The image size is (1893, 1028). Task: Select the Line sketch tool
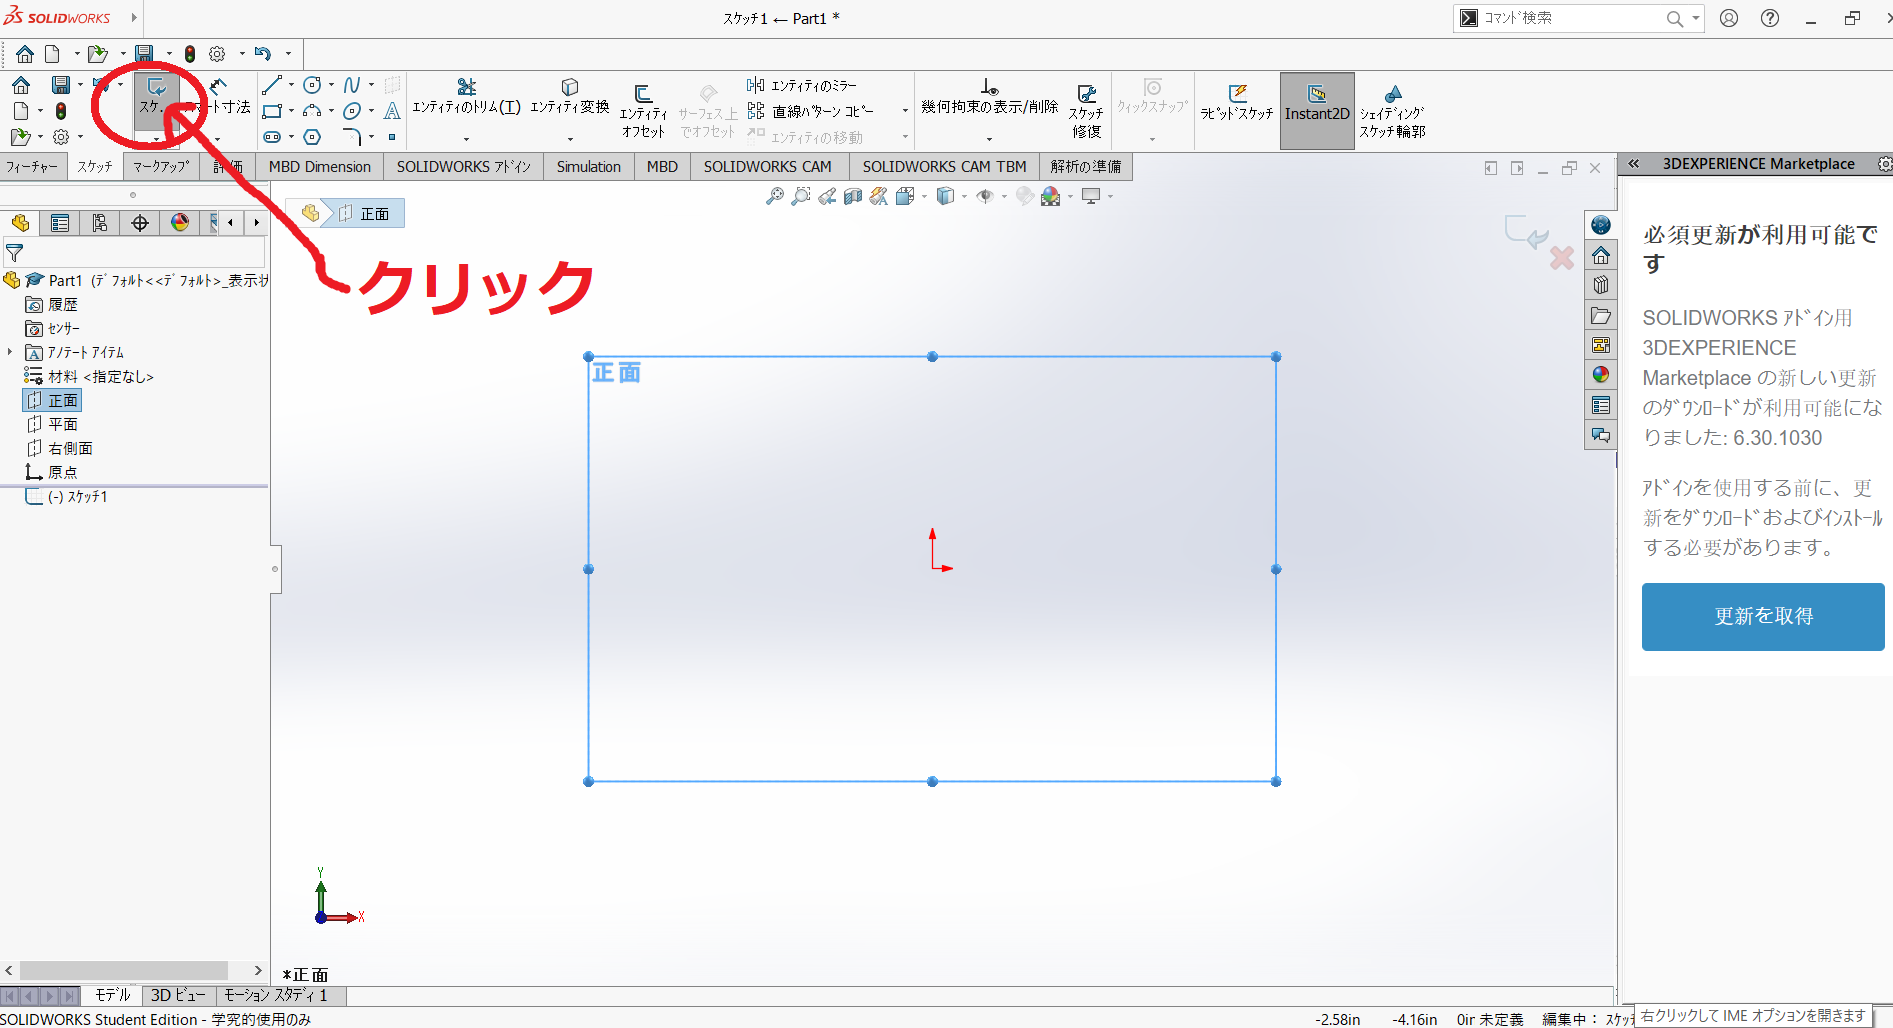[271, 85]
